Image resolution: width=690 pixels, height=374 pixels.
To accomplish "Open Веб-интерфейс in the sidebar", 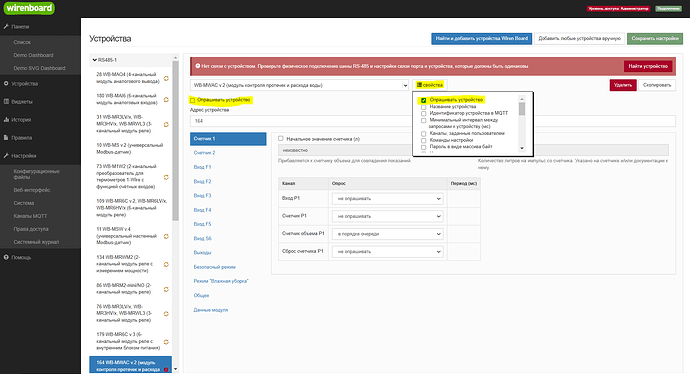I will [x=32, y=190].
